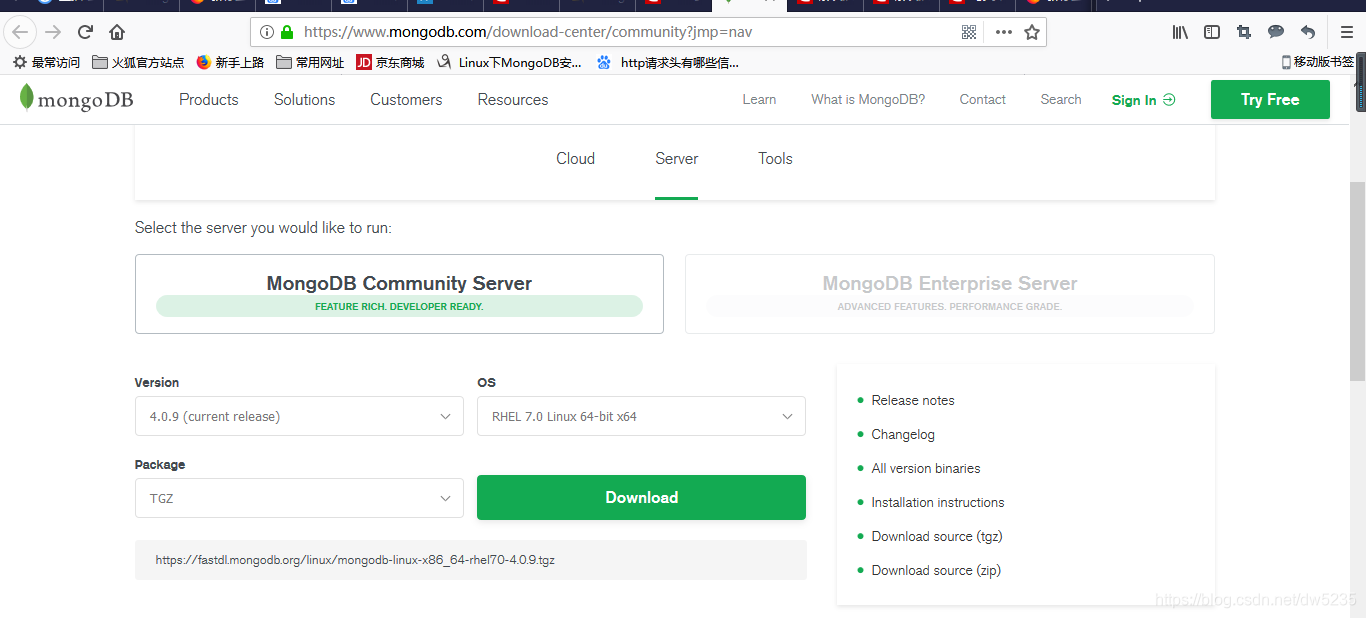The height and width of the screenshot is (618, 1366).
Task: Reload the current page
Action: [x=85, y=32]
